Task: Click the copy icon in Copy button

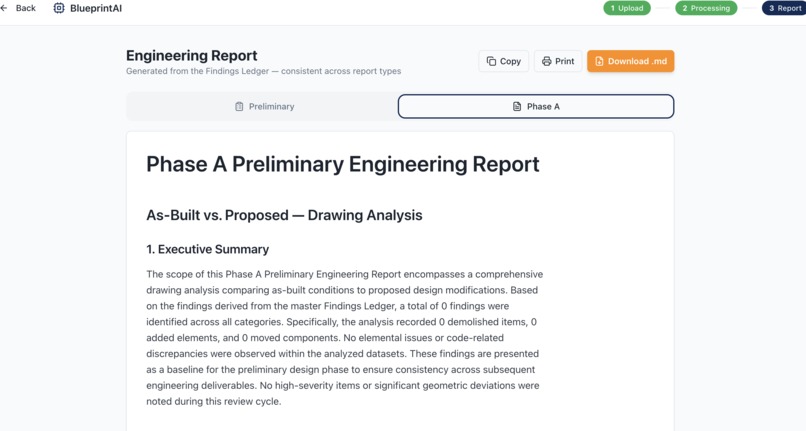Action: click(x=491, y=61)
